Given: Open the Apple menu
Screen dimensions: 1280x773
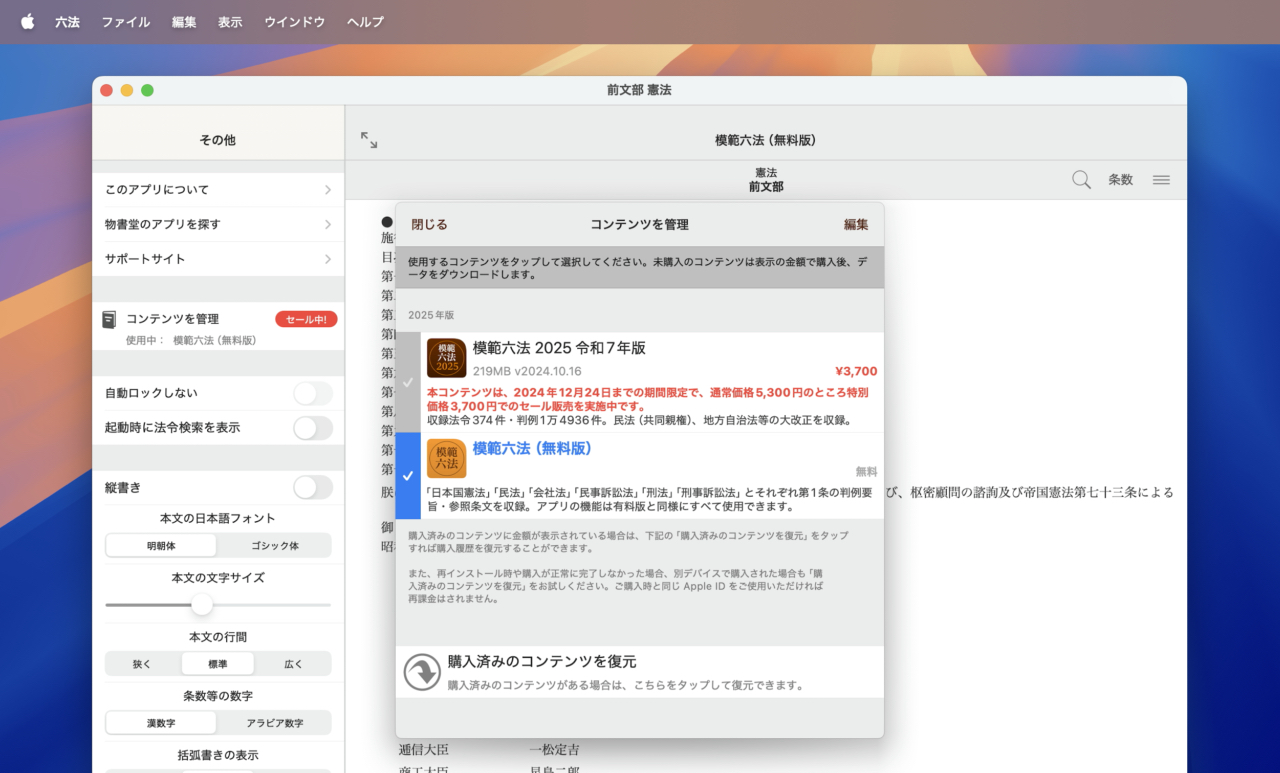Looking at the screenshot, I should point(27,22).
